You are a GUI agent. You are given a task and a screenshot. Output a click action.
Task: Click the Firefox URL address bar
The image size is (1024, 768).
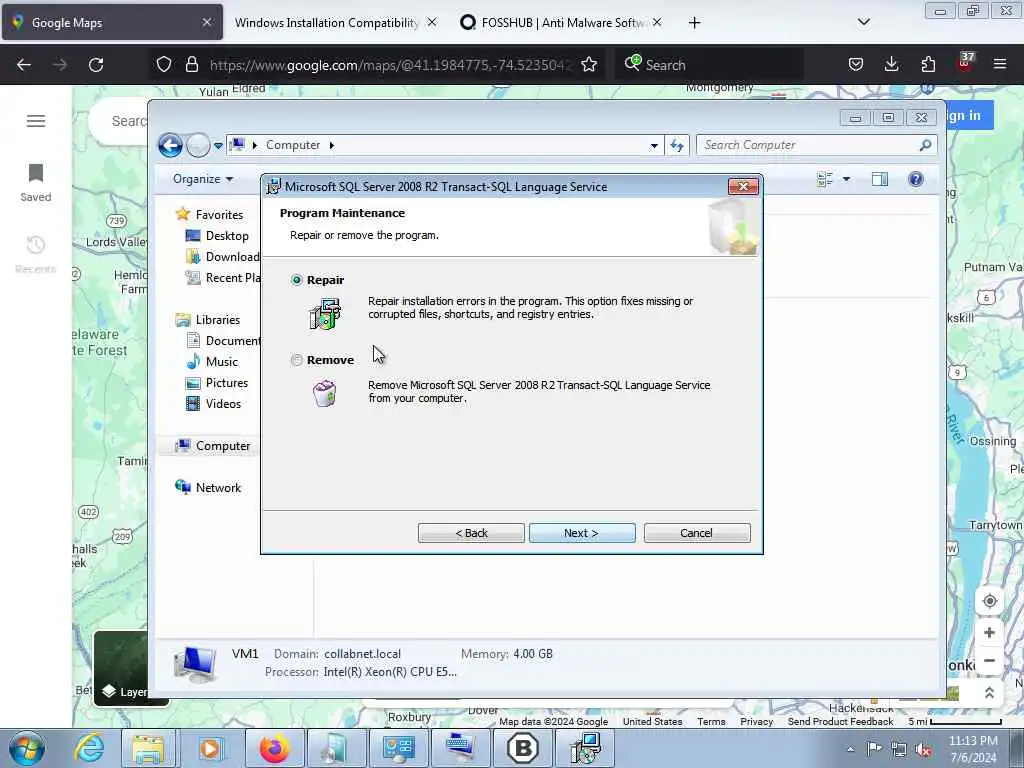pos(390,65)
